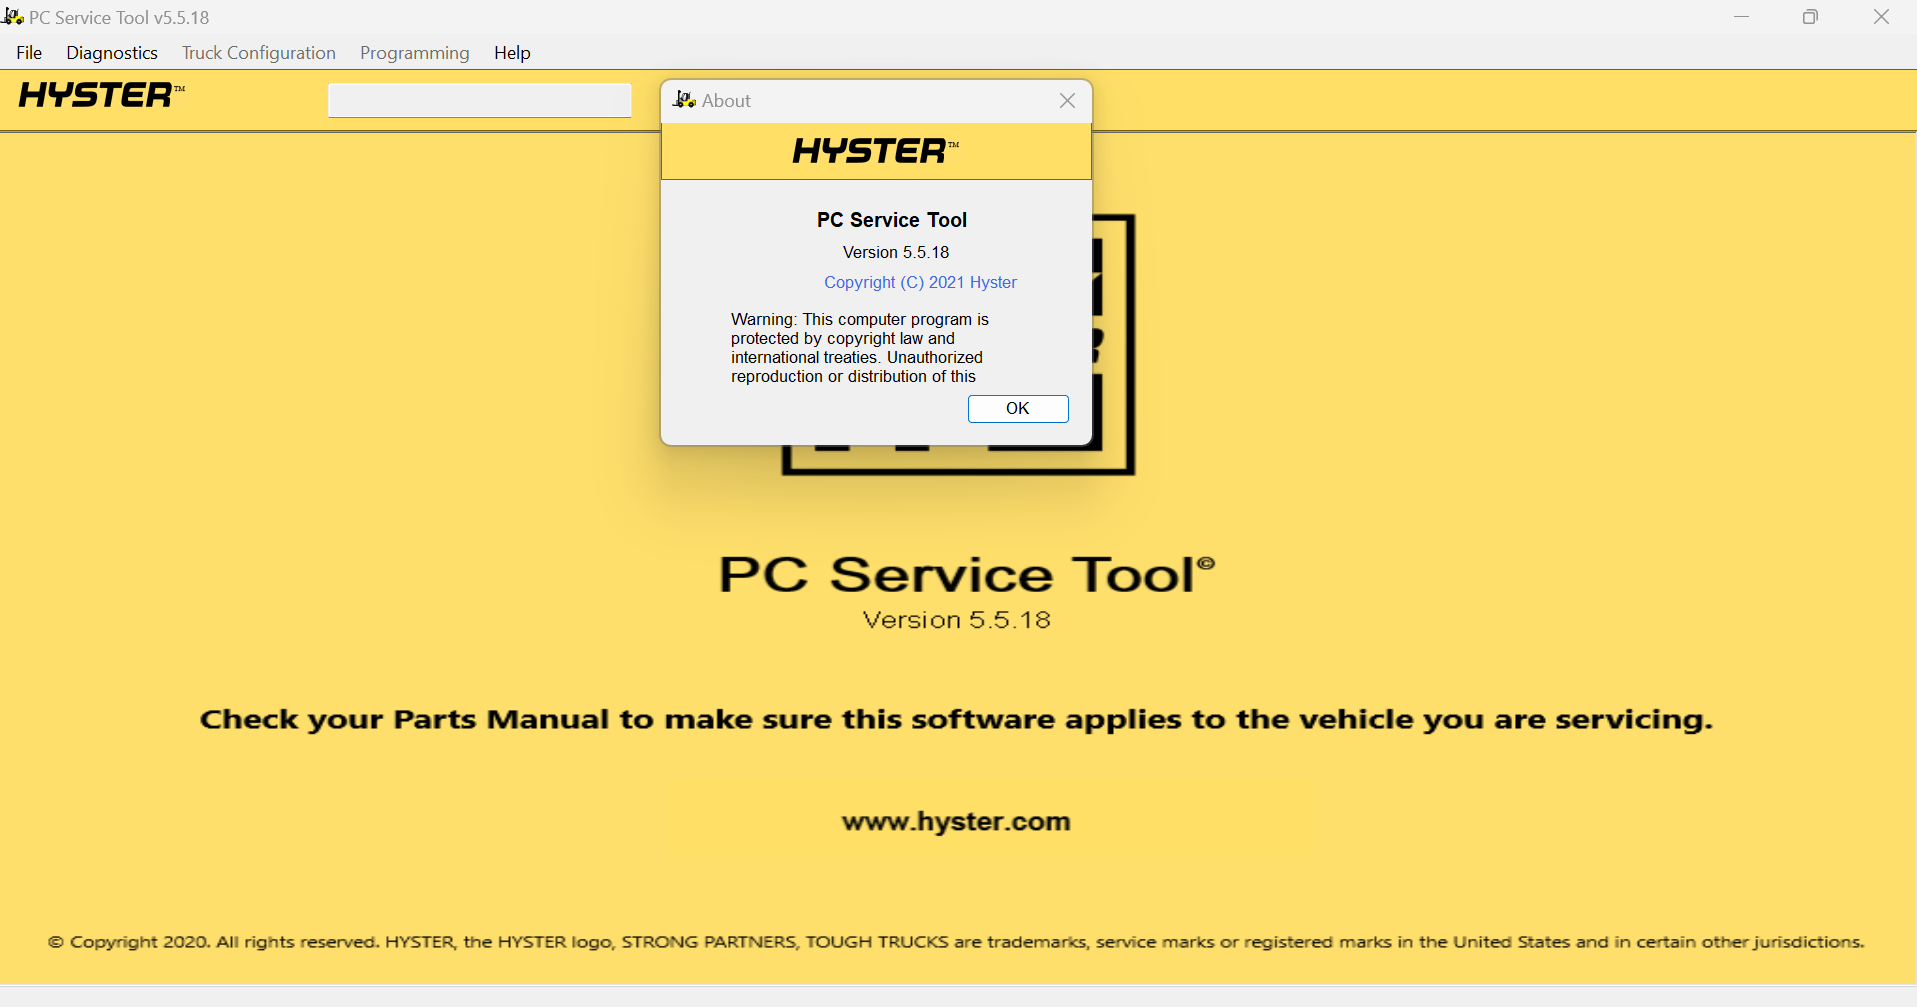The height and width of the screenshot is (1007, 1917).
Task: Restore down the PC Service Tool window
Action: pyautogui.click(x=1810, y=17)
